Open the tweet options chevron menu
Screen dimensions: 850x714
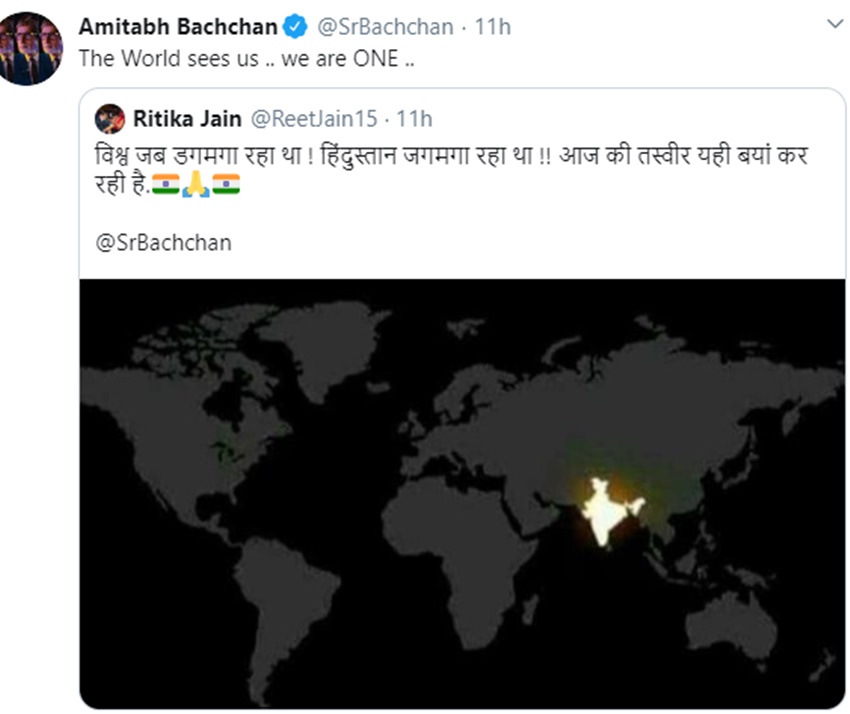(x=834, y=26)
